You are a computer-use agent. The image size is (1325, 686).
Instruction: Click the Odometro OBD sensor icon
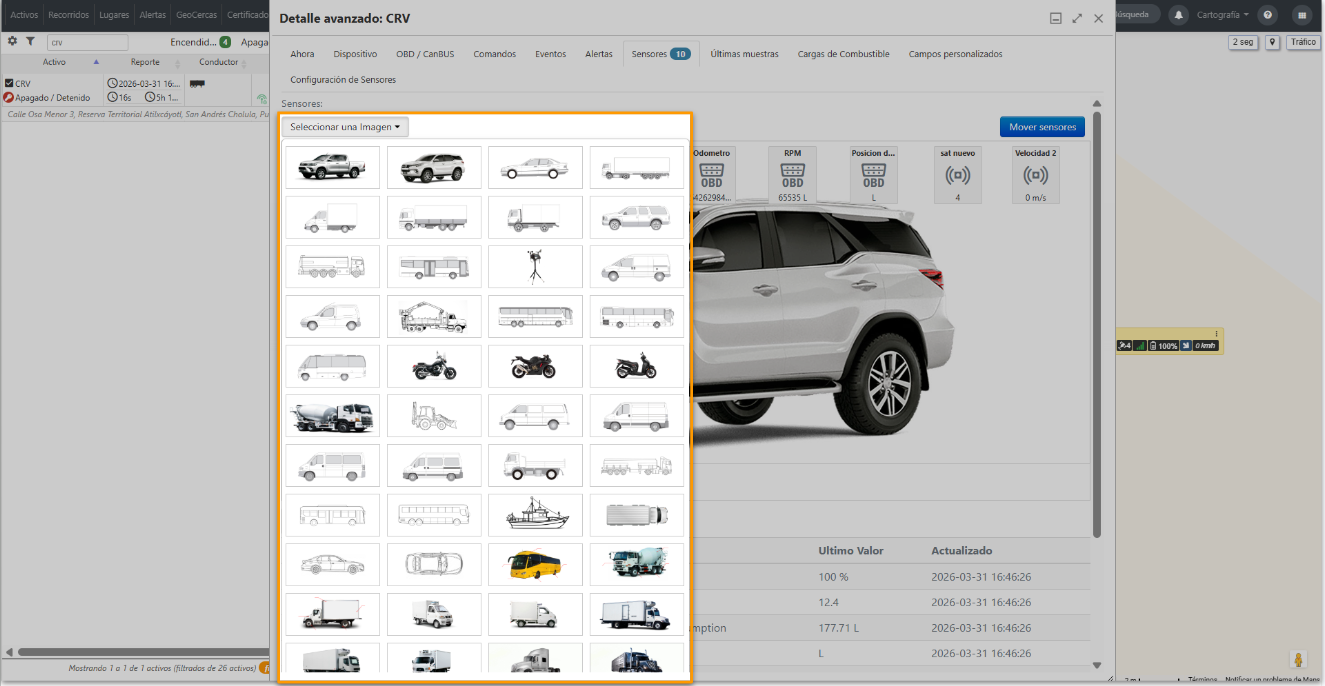pyautogui.click(x=712, y=176)
